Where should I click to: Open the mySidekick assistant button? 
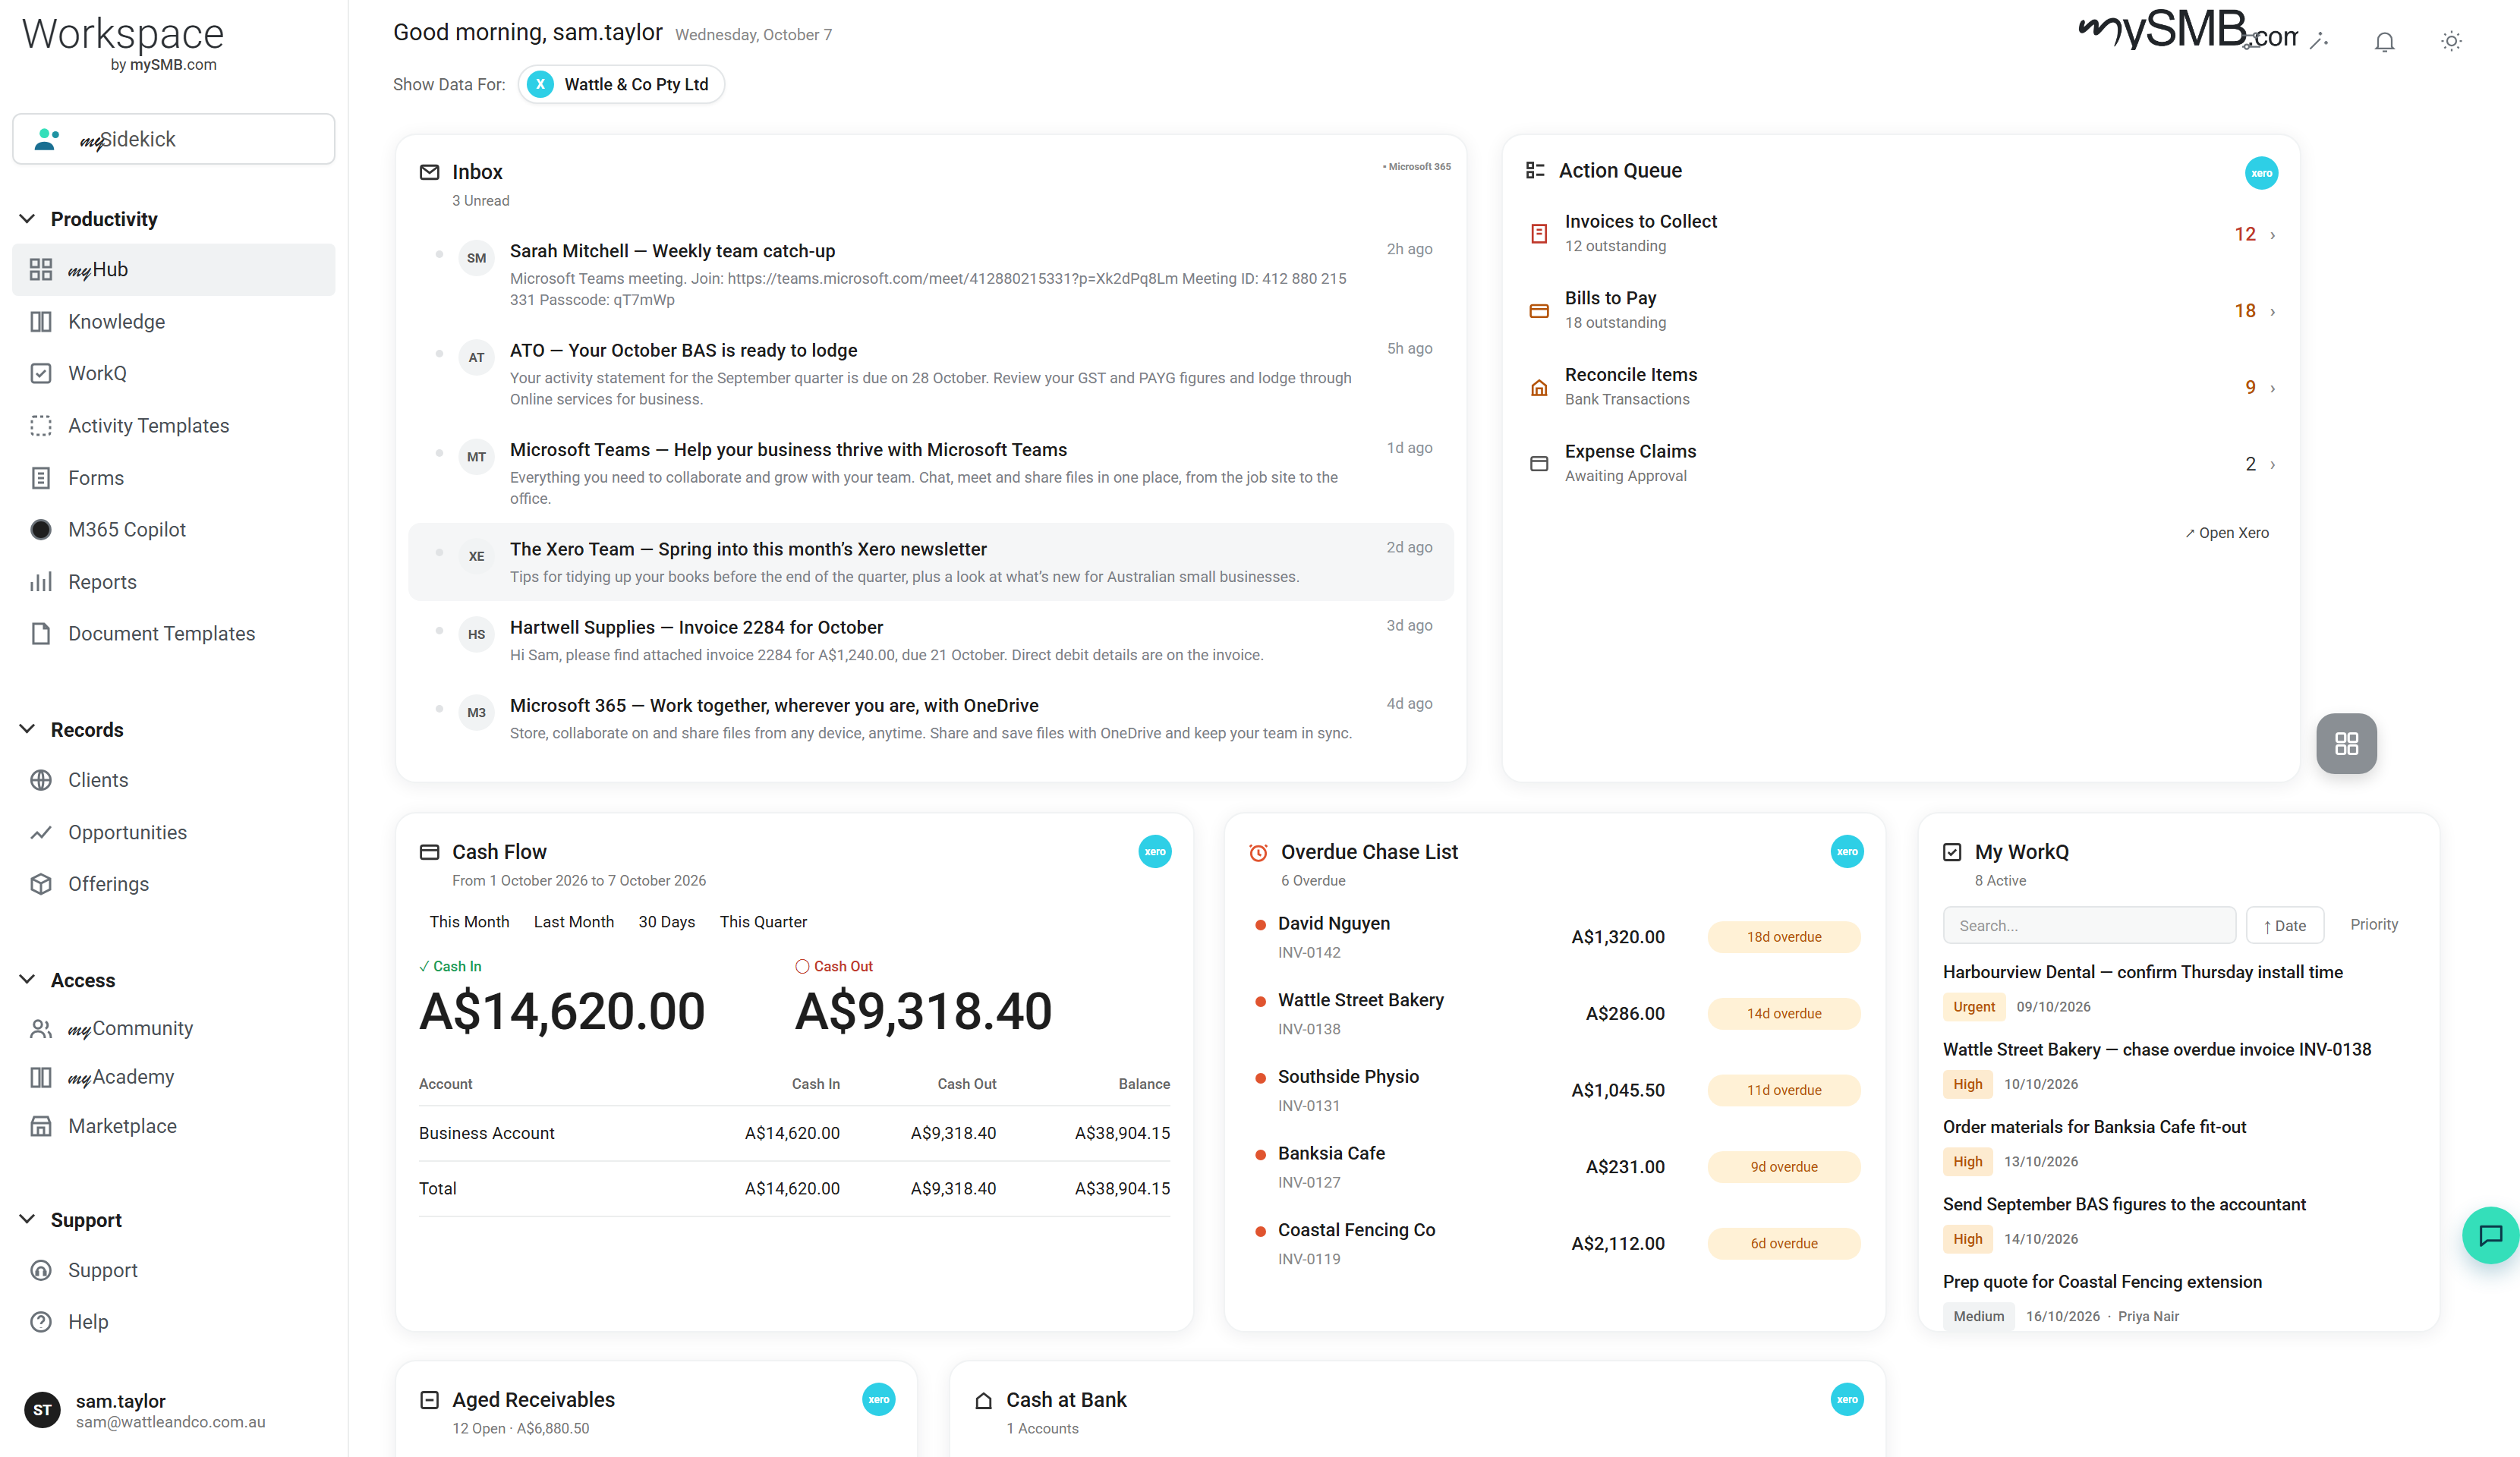[x=174, y=139]
